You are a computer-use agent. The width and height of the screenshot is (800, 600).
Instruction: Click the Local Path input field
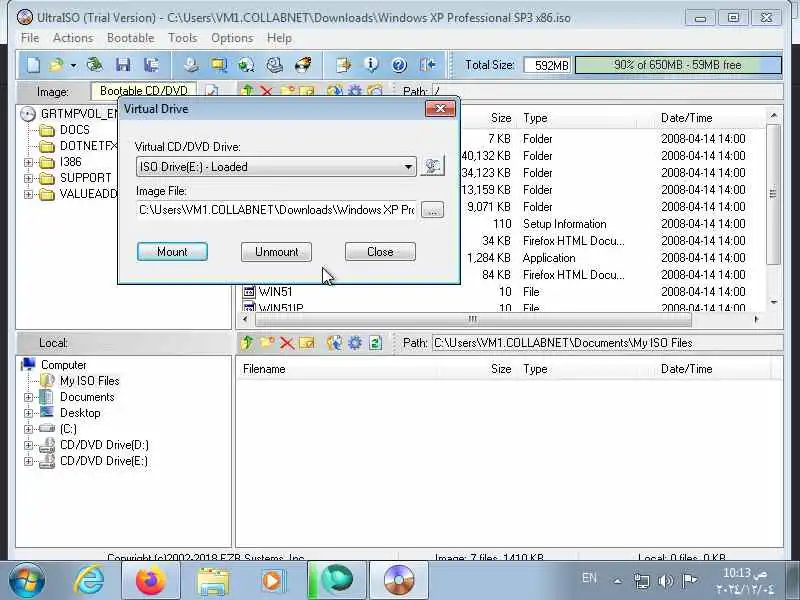point(607,343)
